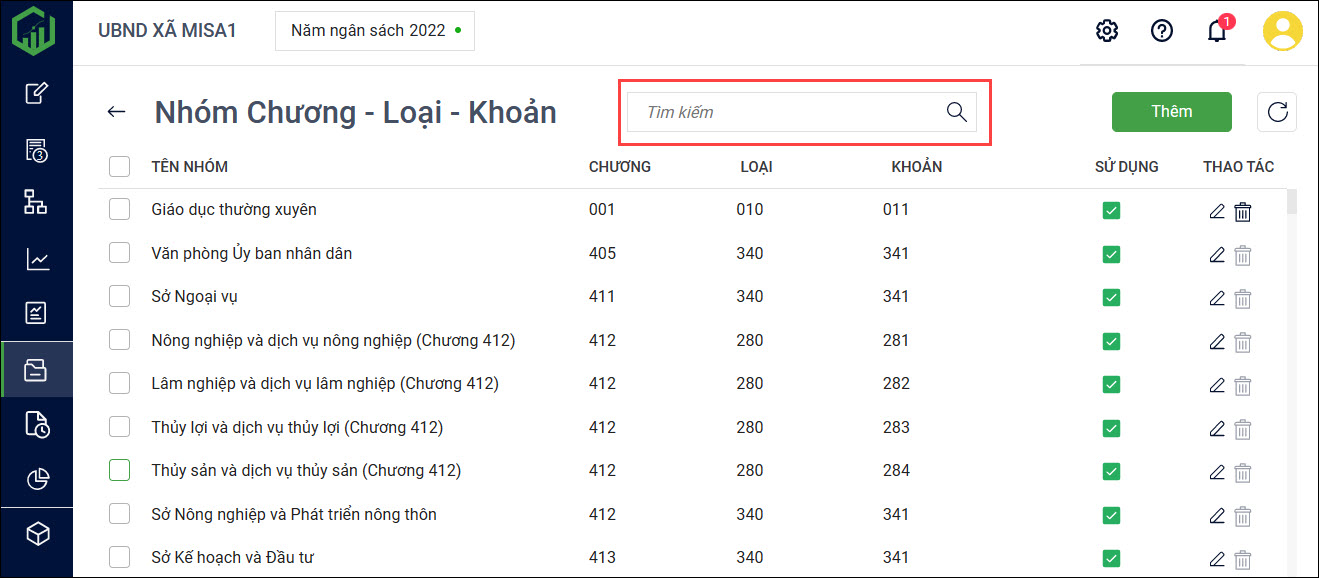1319x578 pixels.
Task: Edit the Sở Ngoại vụ row
Action: (x=1217, y=298)
